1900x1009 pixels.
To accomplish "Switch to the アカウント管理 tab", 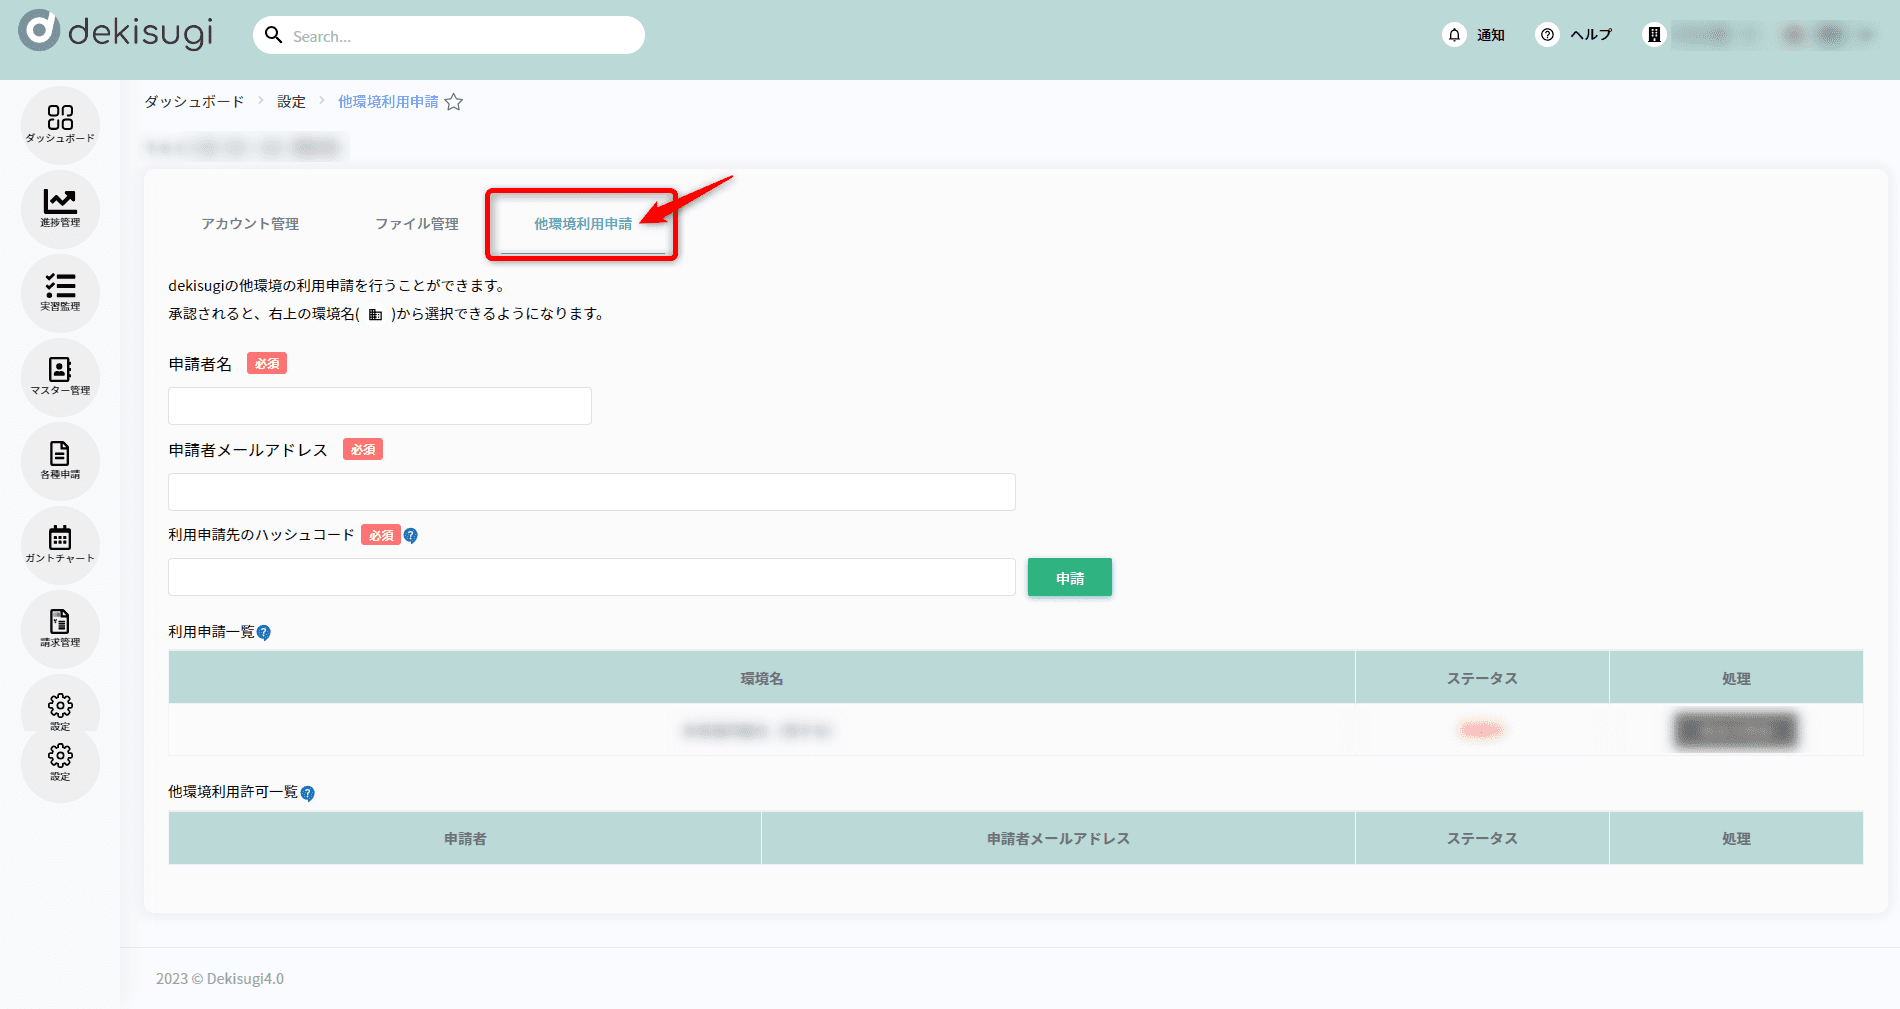I will (250, 224).
